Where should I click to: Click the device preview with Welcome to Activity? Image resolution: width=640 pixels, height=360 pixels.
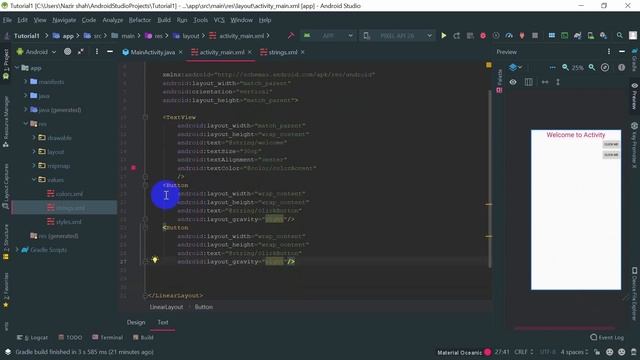coord(576,210)
